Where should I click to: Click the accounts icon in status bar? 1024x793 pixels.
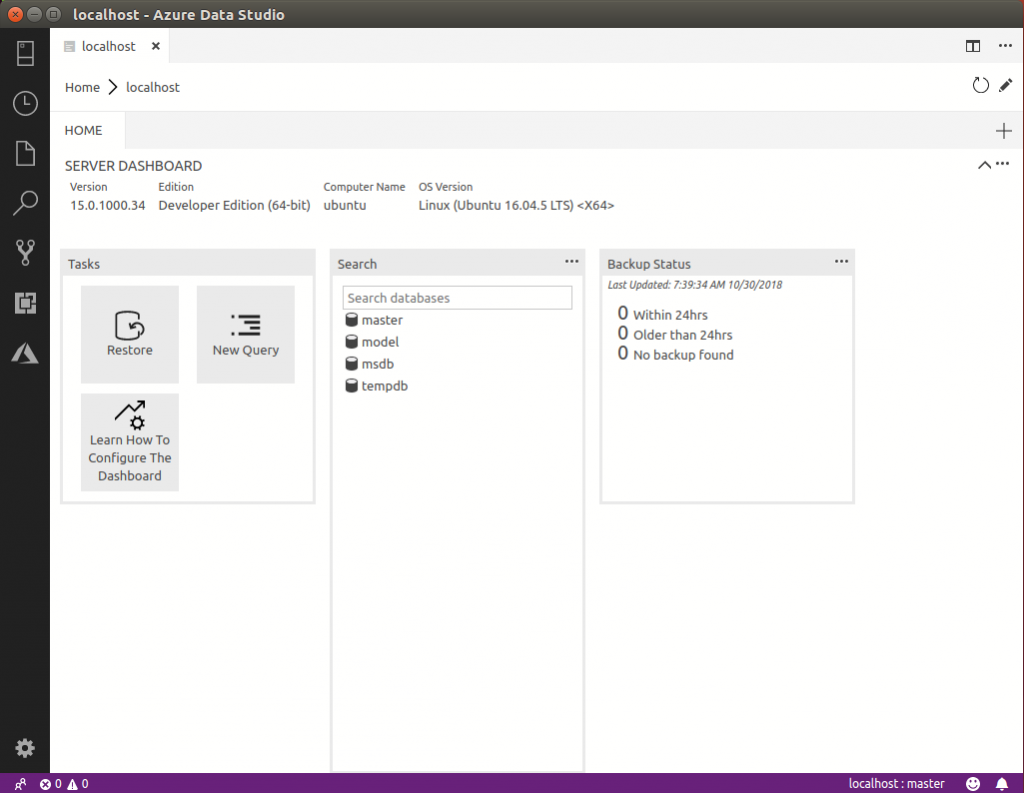point(20,784)
